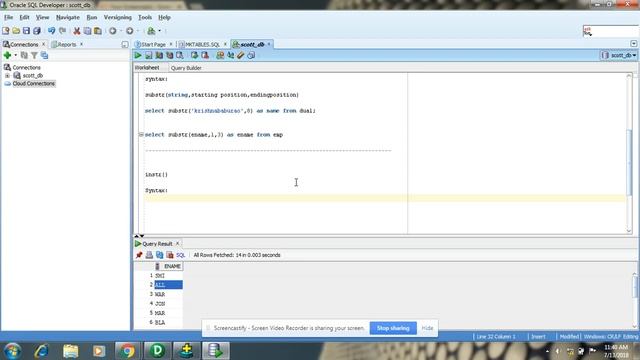
Task: Click the Unshared SQL Worksheet icon
Action: 220,55
